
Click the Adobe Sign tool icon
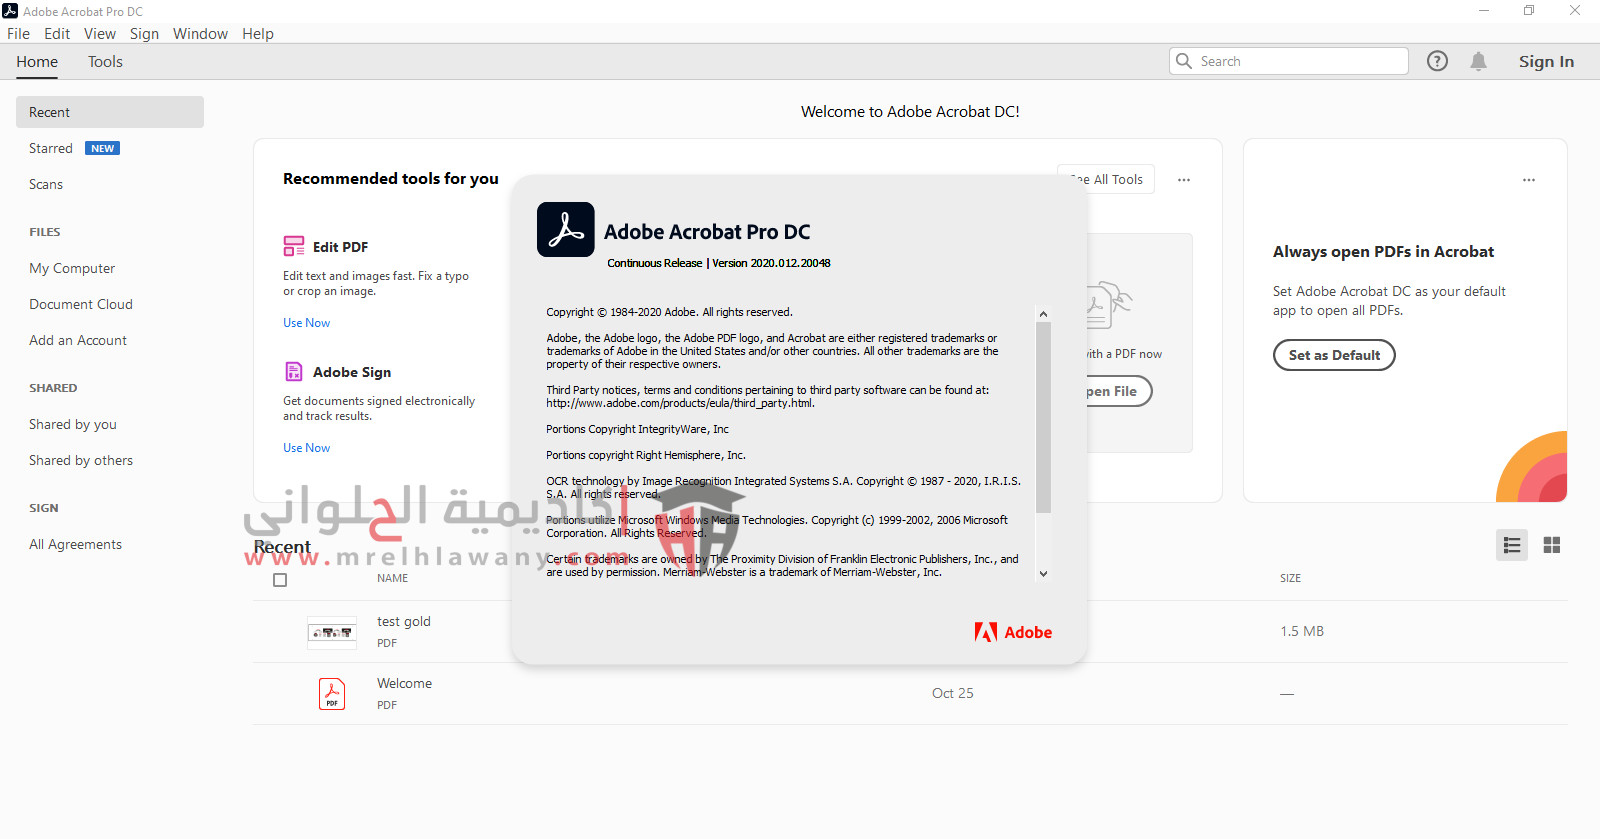coord(294,372)
